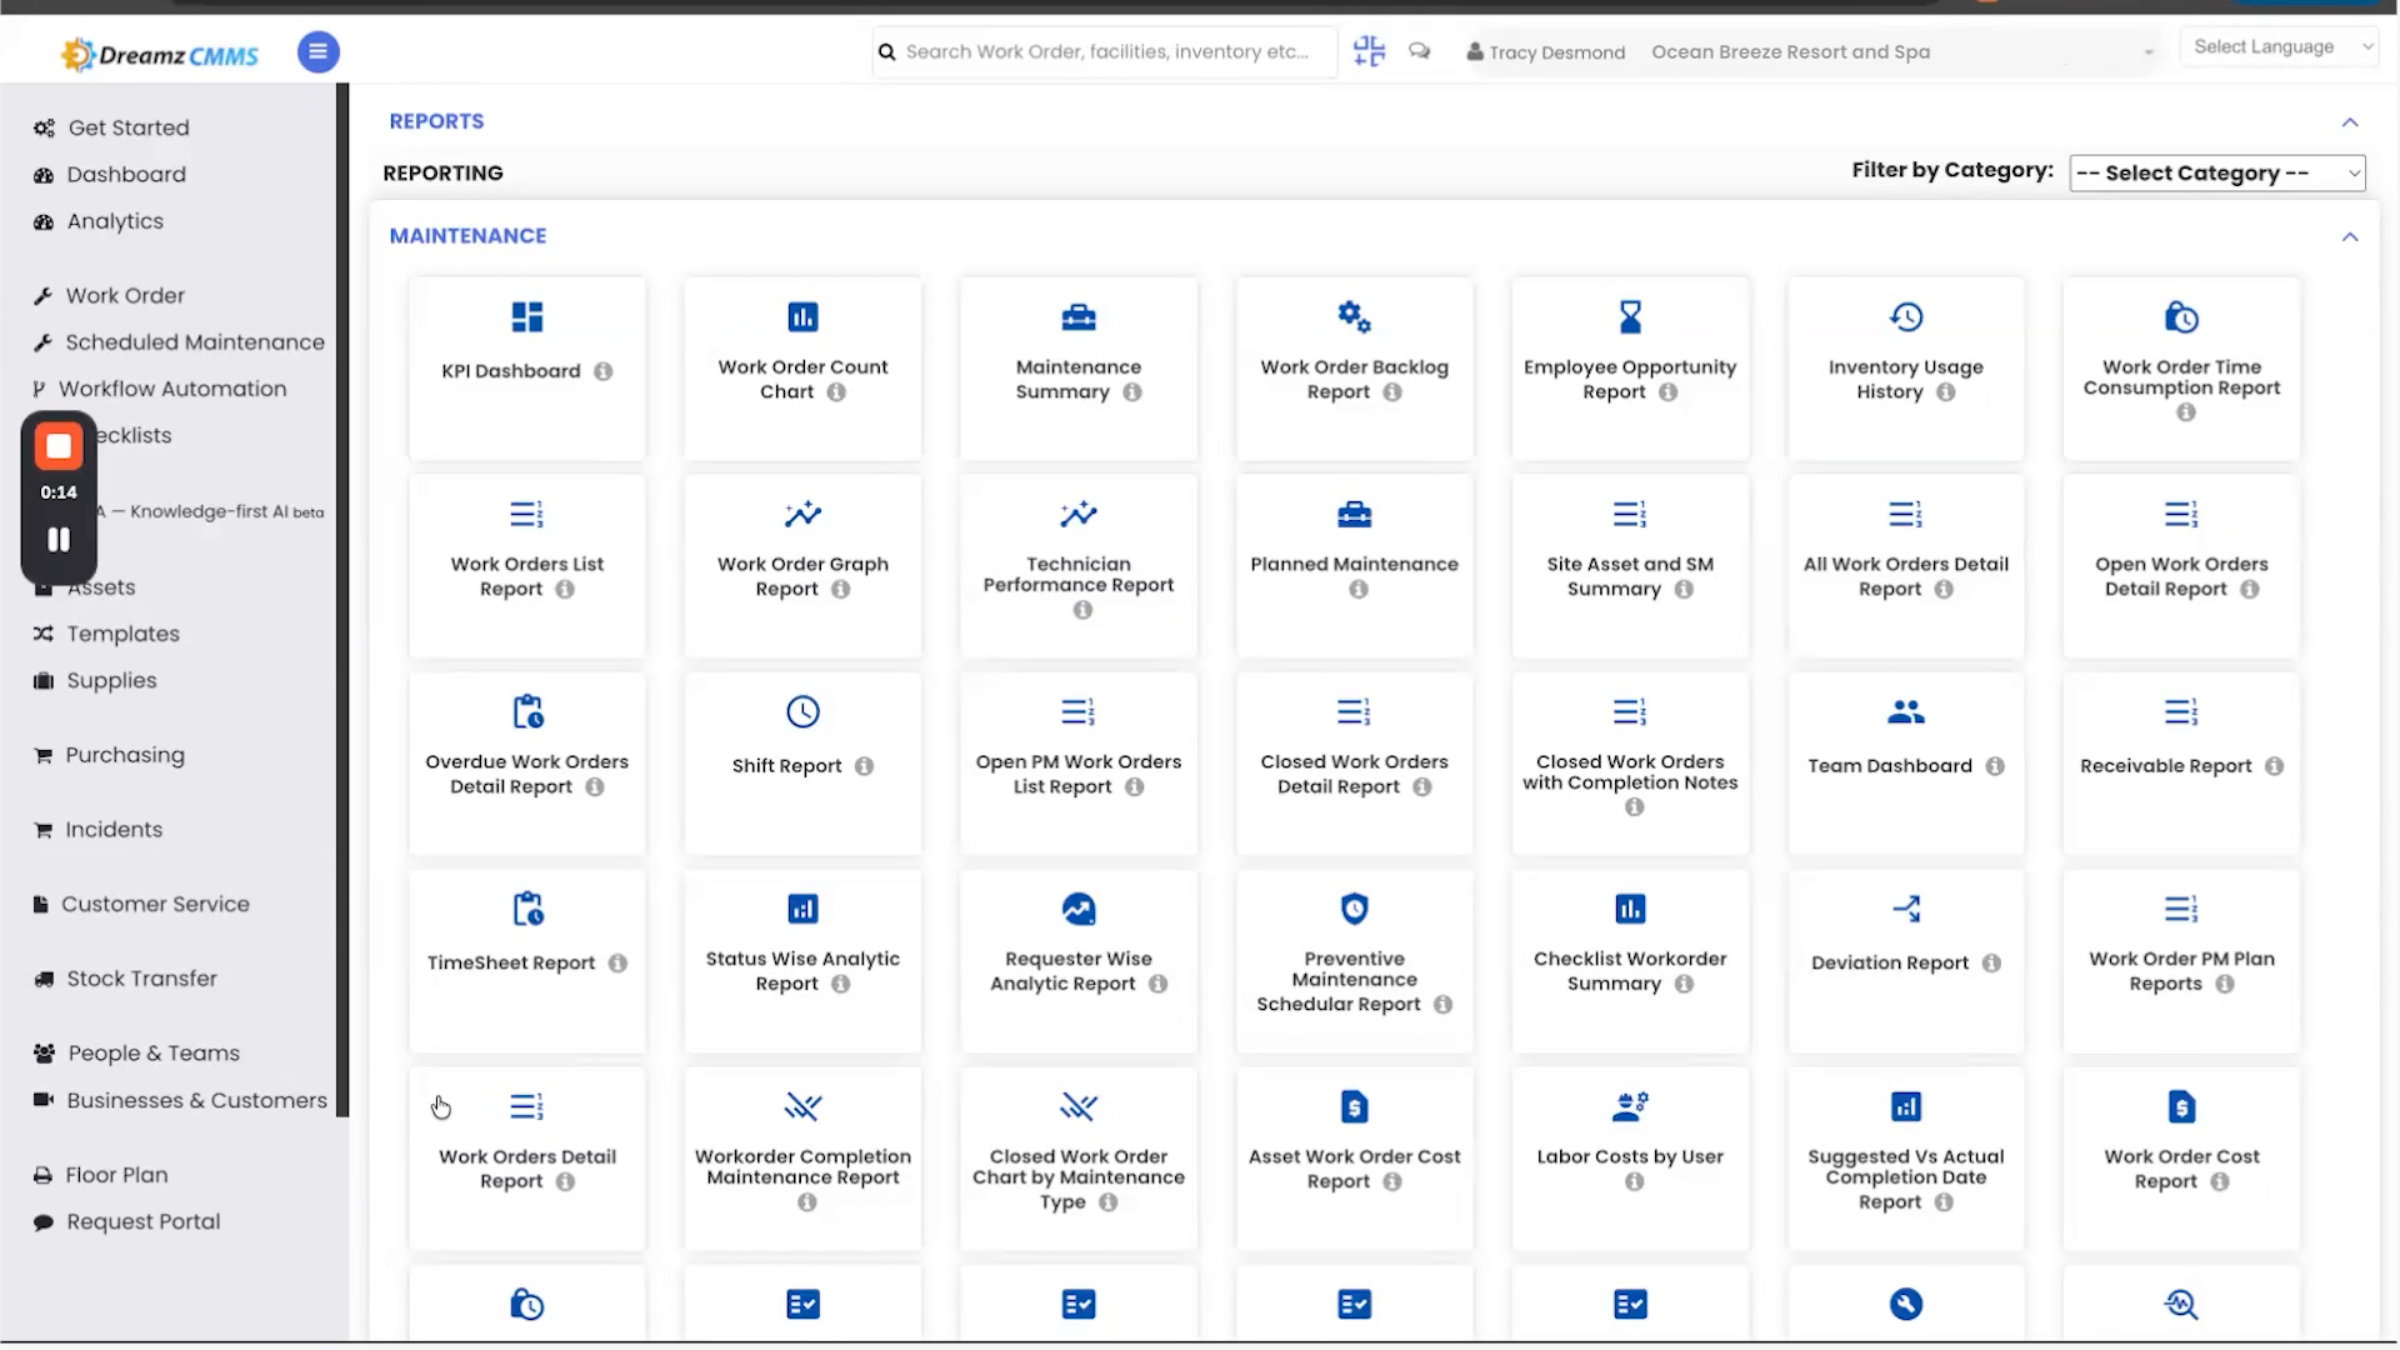The image size is (2400, 1350).
Task: Open Ocean Breeze Resort and Spa dropdown
Action: point(1902,52)
